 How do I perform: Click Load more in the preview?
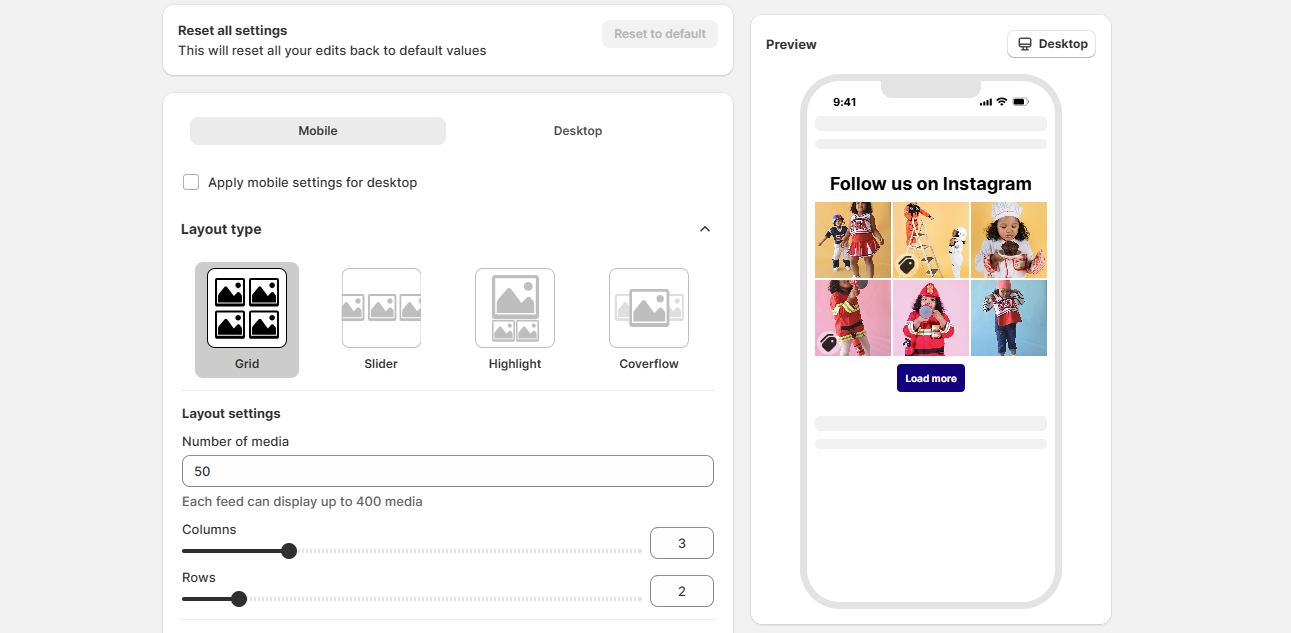click(x=931, y=379)
